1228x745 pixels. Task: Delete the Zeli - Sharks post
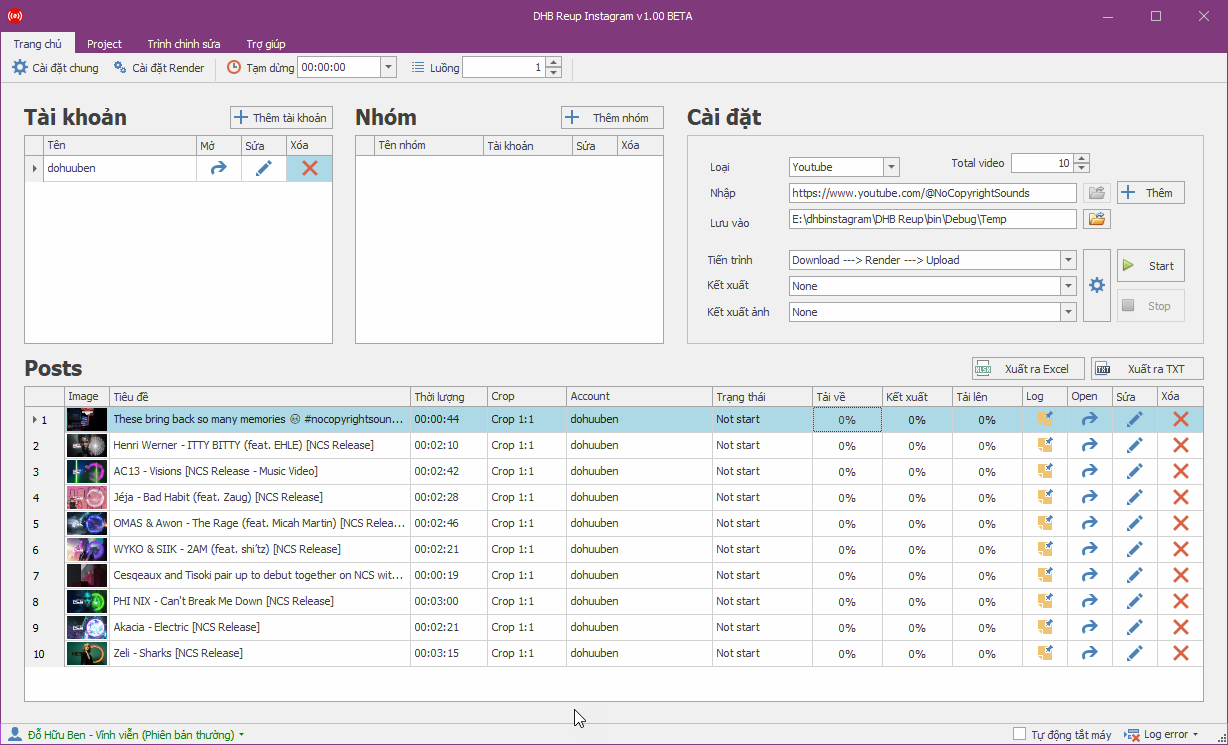coord(1180,653)
